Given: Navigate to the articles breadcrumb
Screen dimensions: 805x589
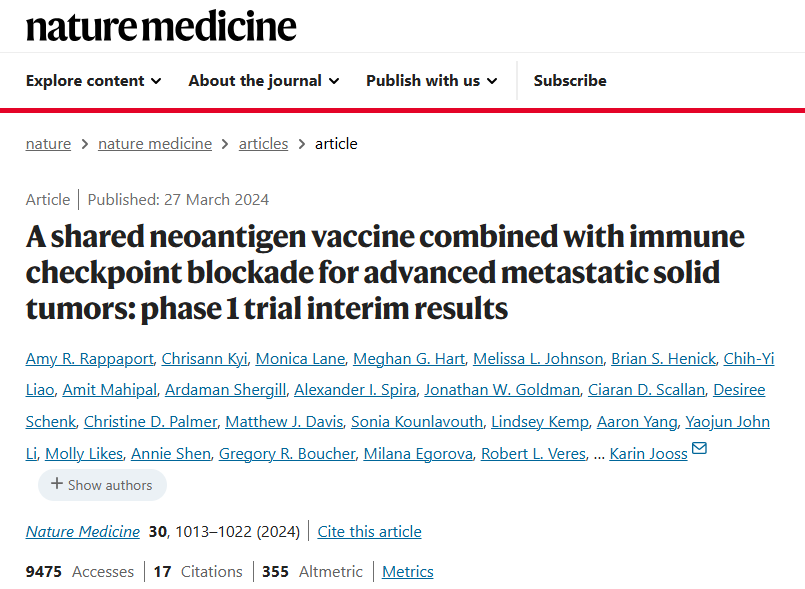Looking at the screenshot, I should pos(263,144).
